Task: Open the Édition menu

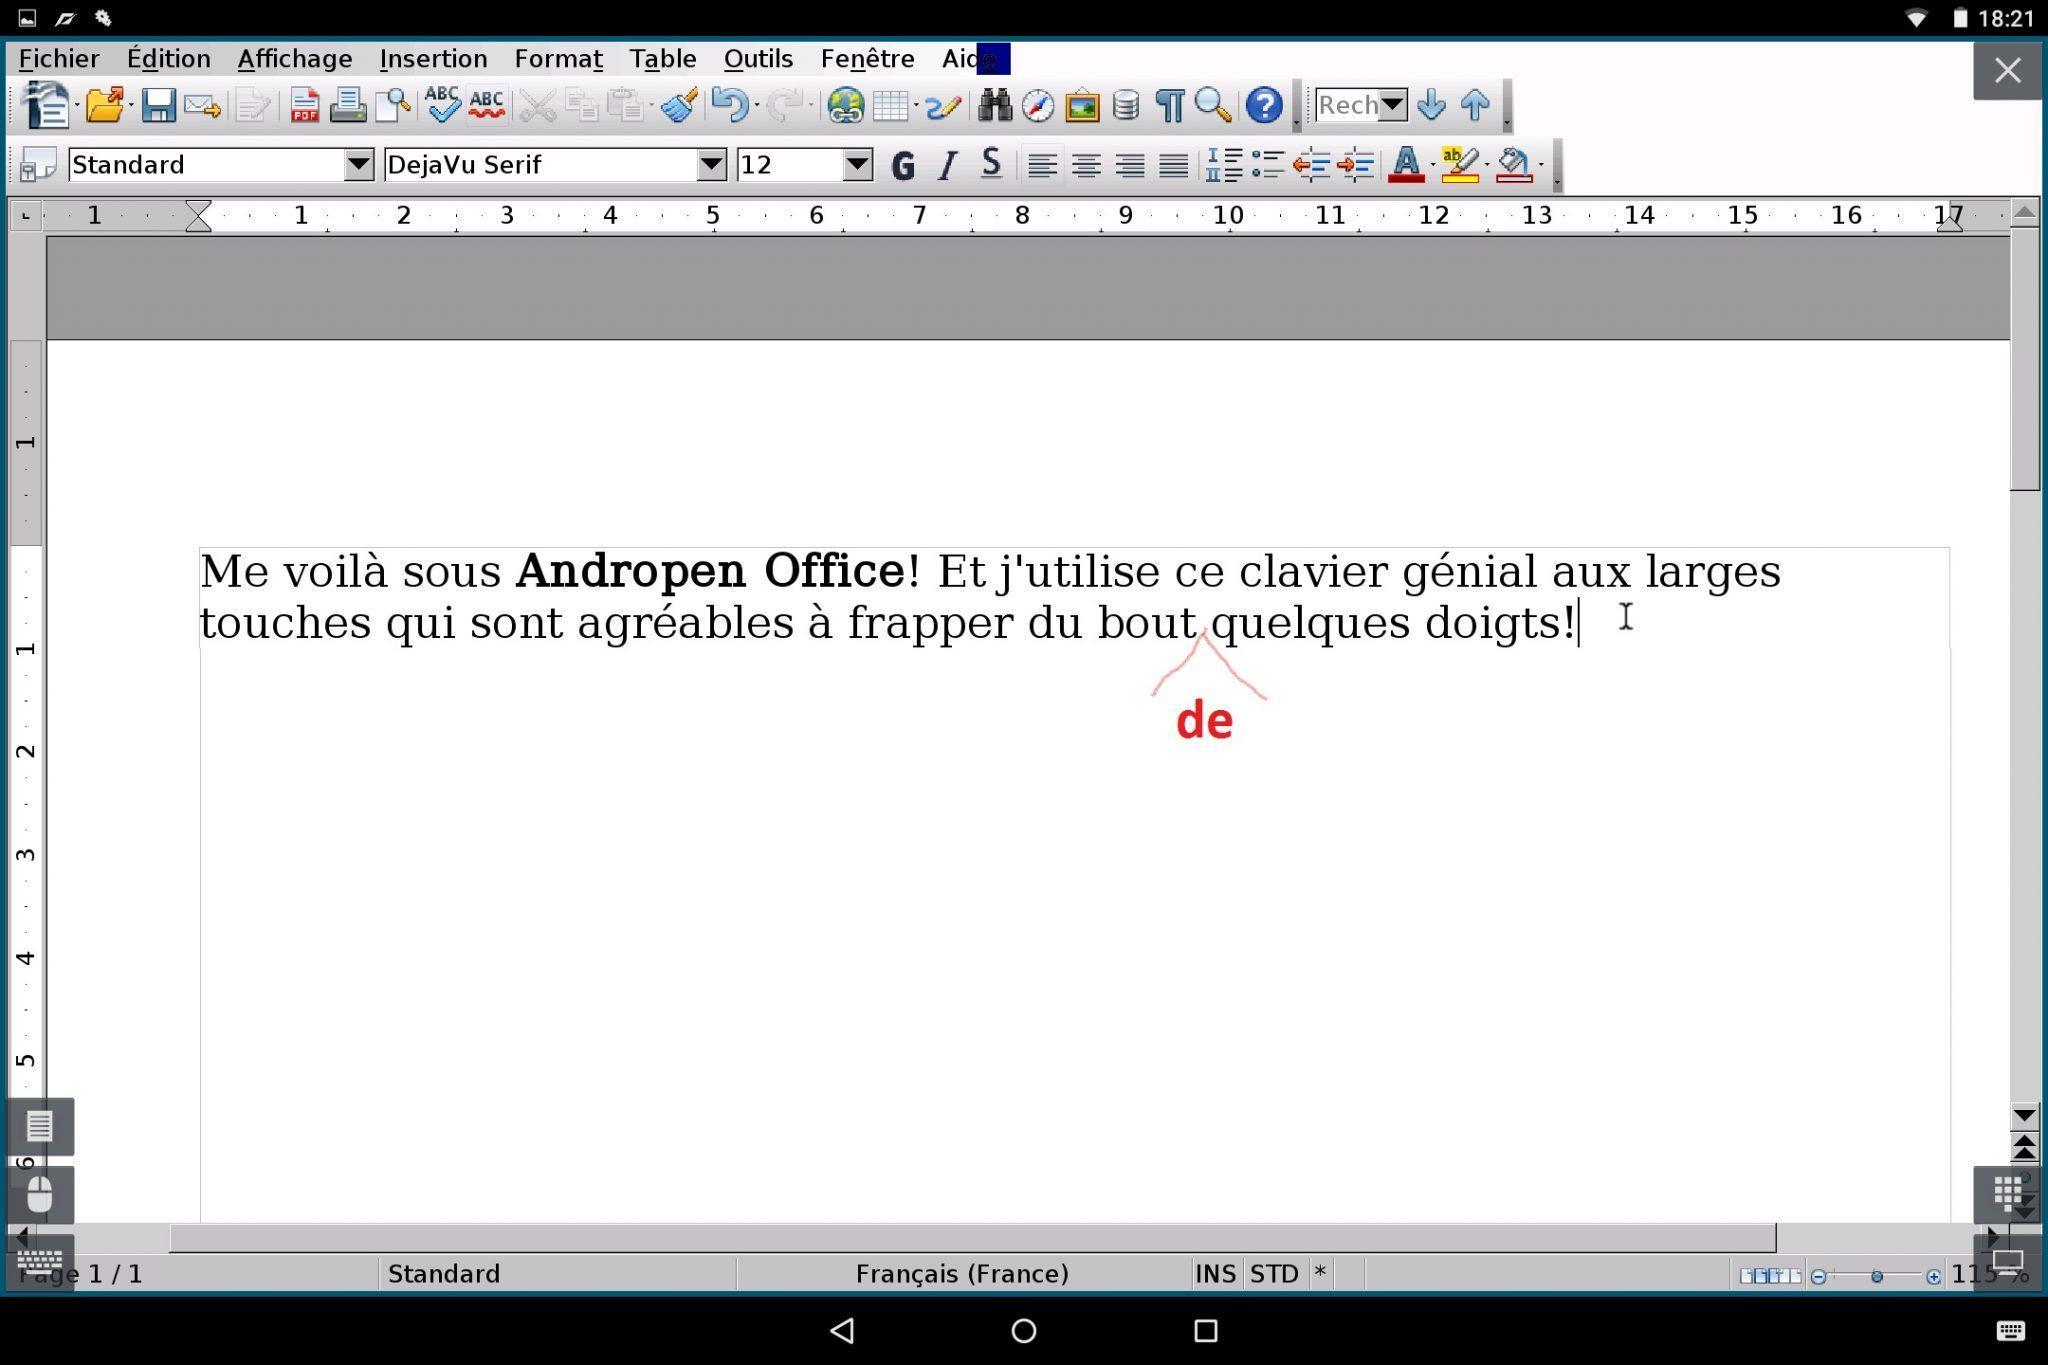Action: click(x=168, y=59)
